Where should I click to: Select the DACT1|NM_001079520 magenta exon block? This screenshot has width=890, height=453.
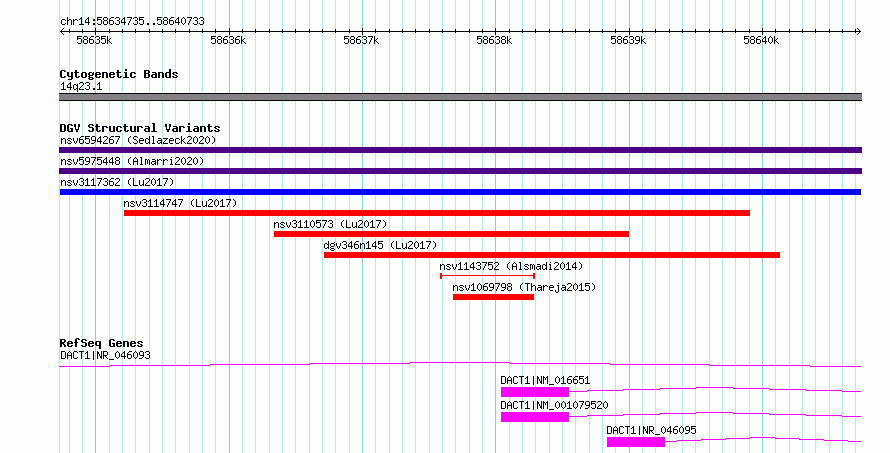(535, 417)
